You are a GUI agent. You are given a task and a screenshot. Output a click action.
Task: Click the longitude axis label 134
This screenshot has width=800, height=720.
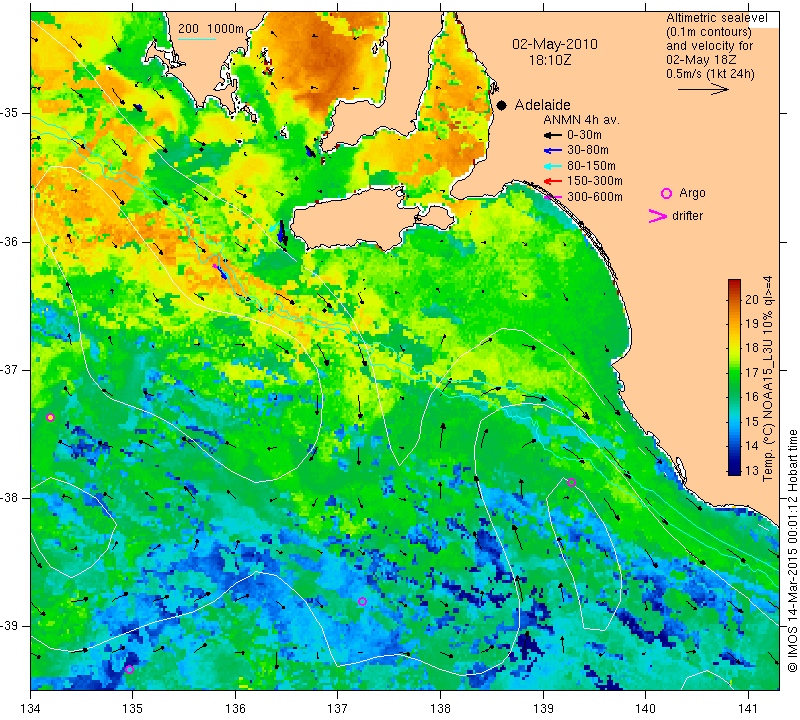click(31, 709)
